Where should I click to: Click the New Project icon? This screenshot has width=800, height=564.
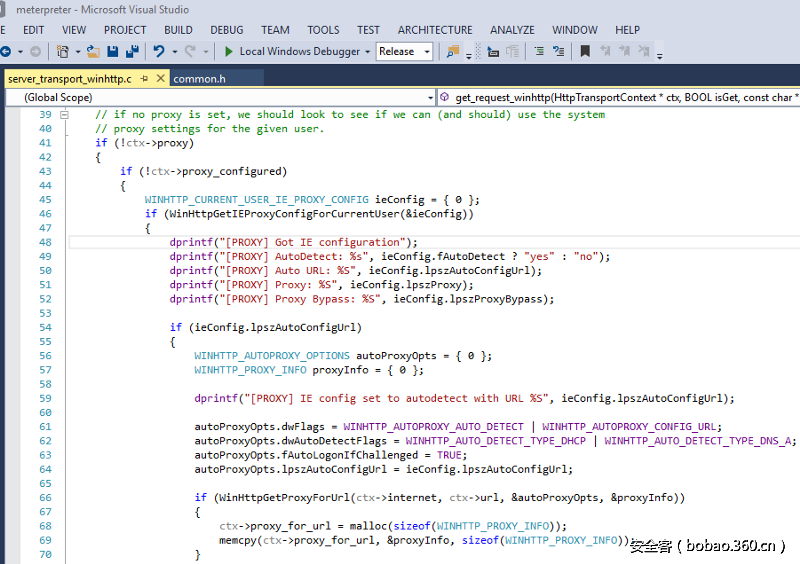(x=62, y=51)
